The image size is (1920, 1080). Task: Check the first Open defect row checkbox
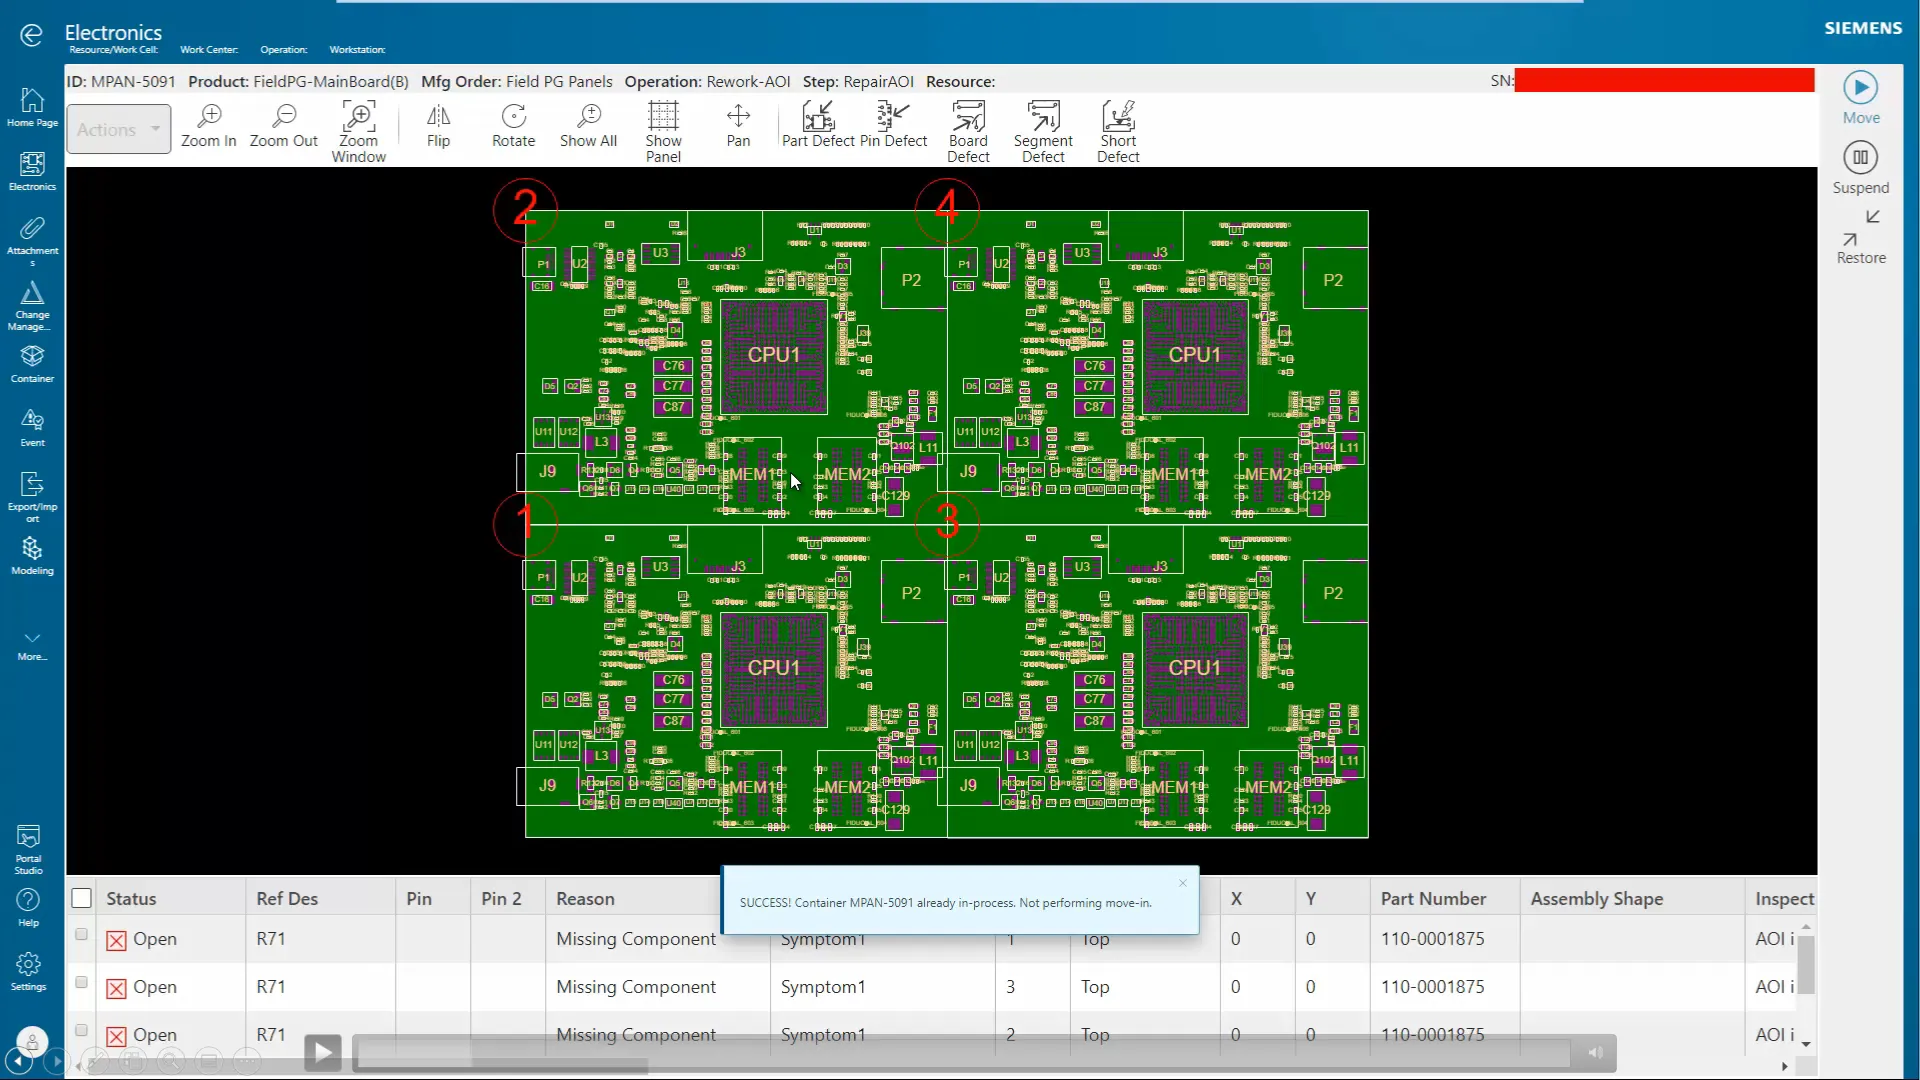tap(80, 933)
